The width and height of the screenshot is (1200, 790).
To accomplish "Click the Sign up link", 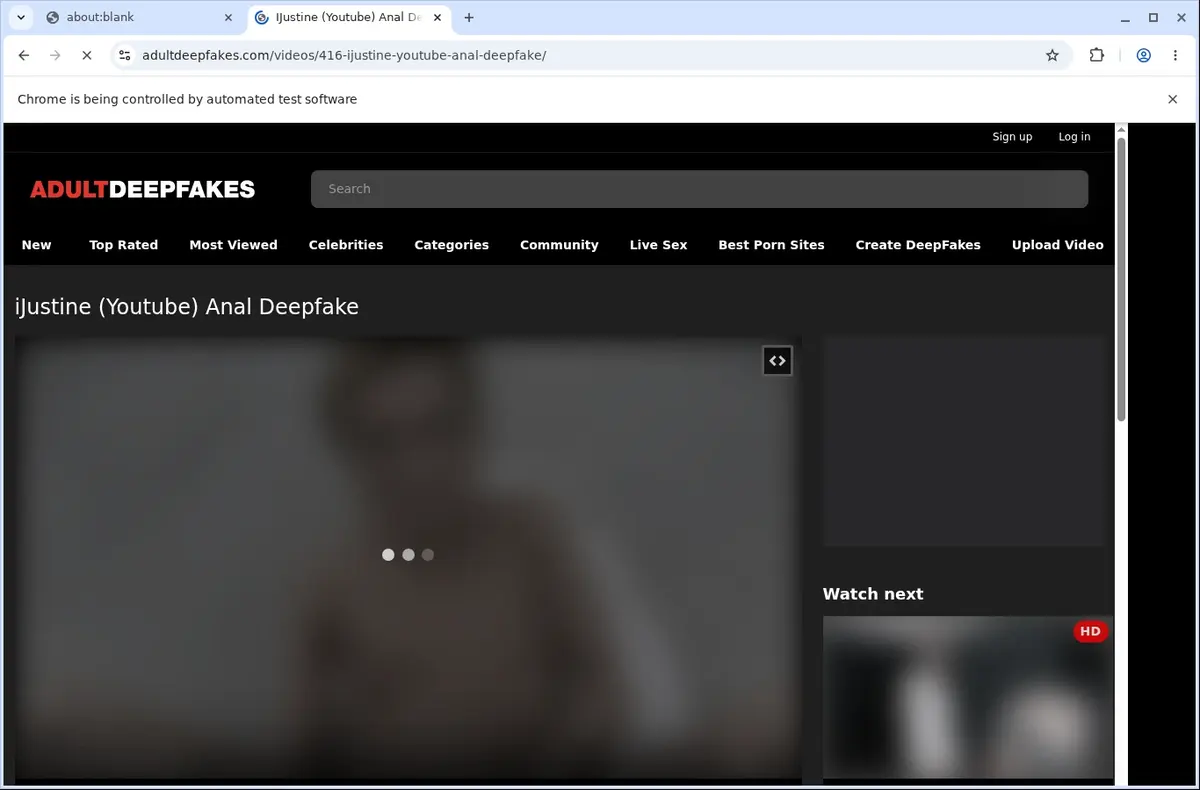I will (x=1012, y=137).
